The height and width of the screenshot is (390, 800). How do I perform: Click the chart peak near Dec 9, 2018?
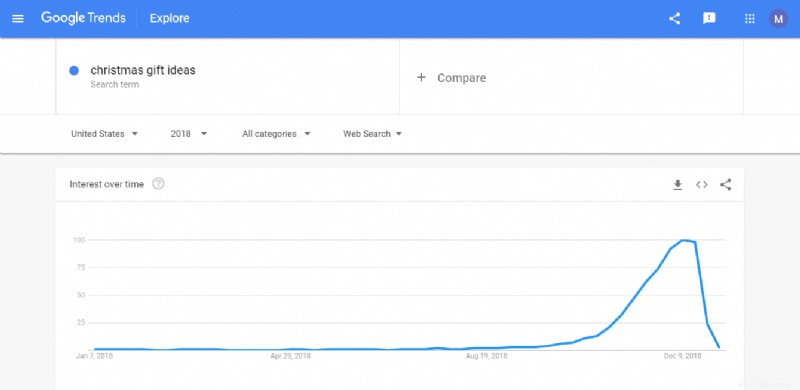684,240
